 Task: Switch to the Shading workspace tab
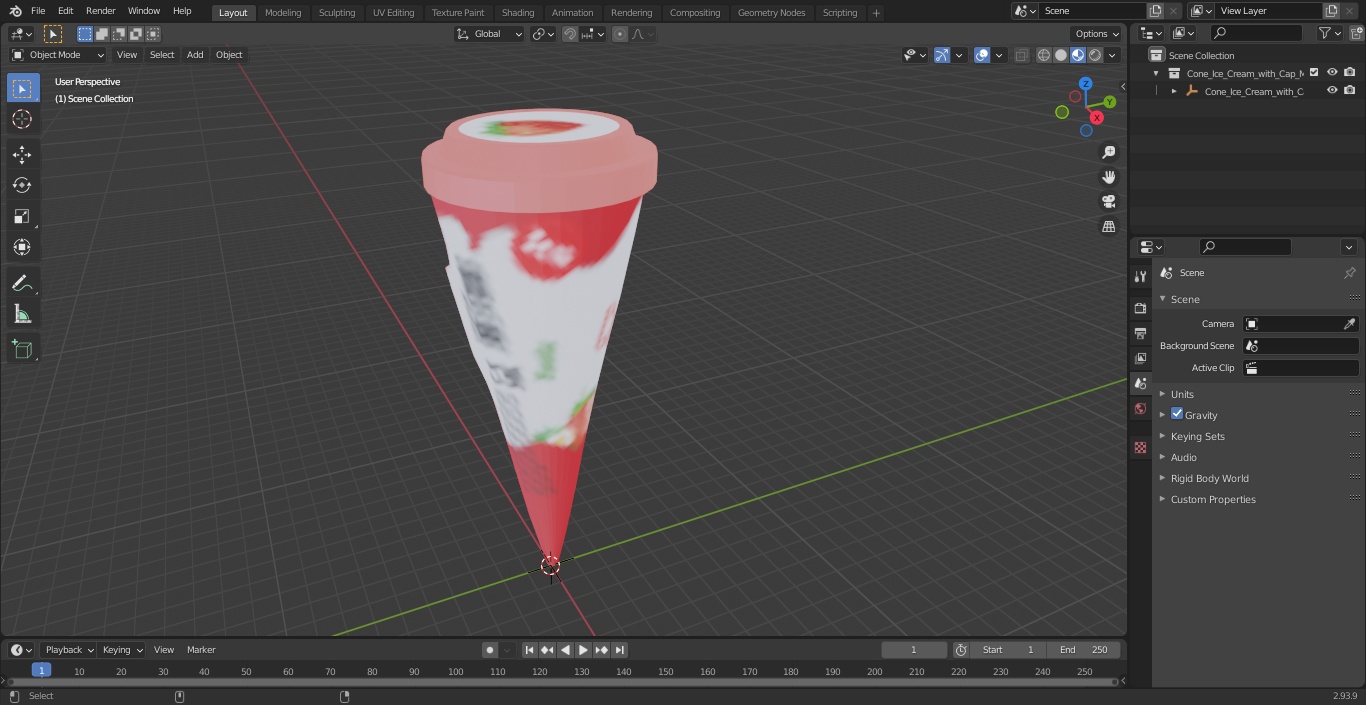(518, 12)
